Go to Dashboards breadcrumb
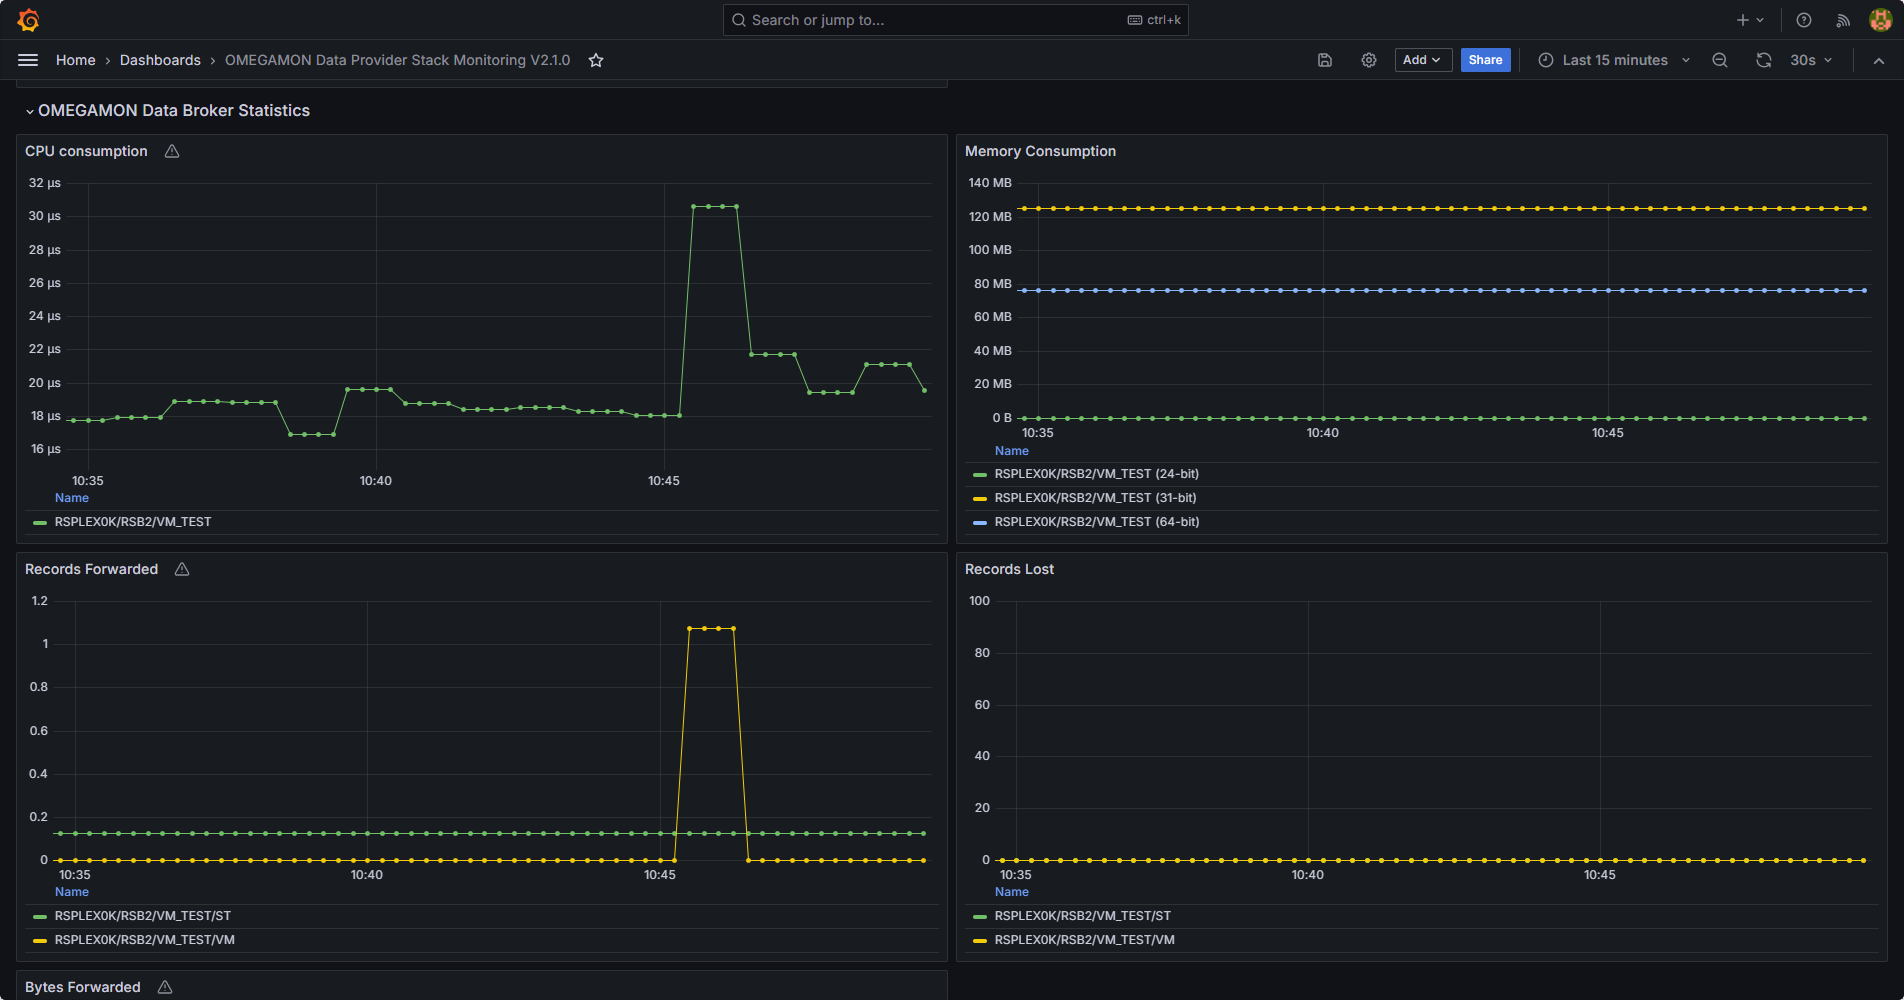This screenshot has height=1000, width=1904. point(160,60)
